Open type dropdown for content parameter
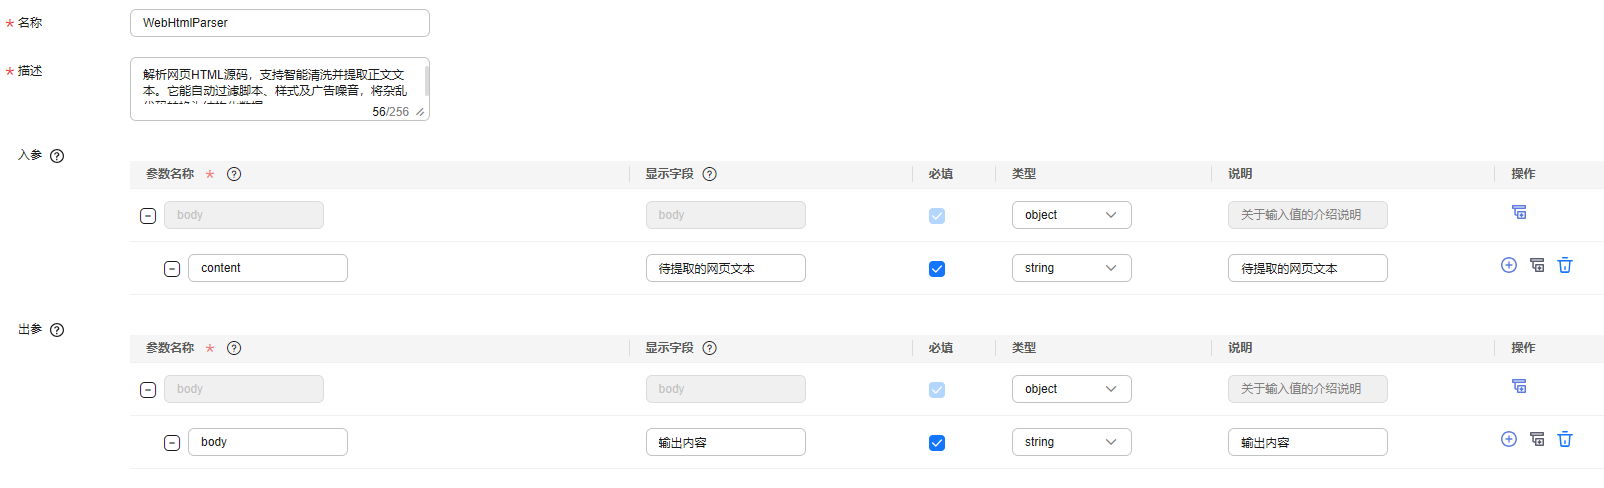This screenshot has width=1604, height=488. coord(1071,268)
